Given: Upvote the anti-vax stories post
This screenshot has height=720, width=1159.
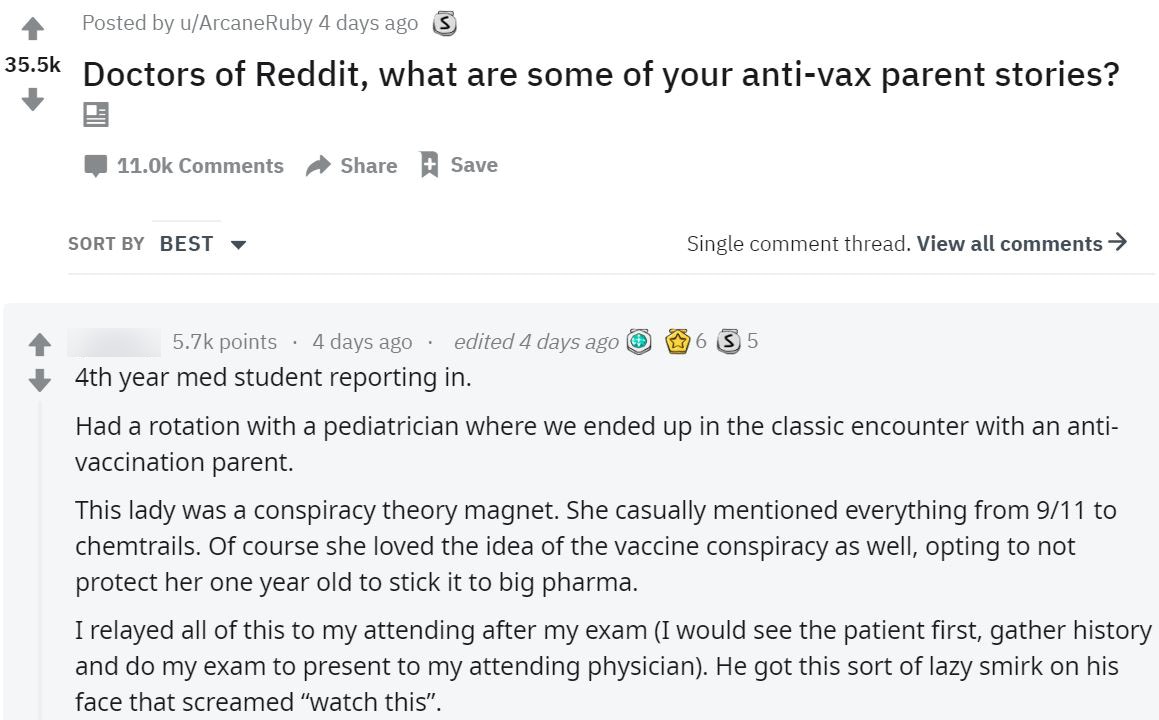Looking at the screenshot, I should 33,29.
